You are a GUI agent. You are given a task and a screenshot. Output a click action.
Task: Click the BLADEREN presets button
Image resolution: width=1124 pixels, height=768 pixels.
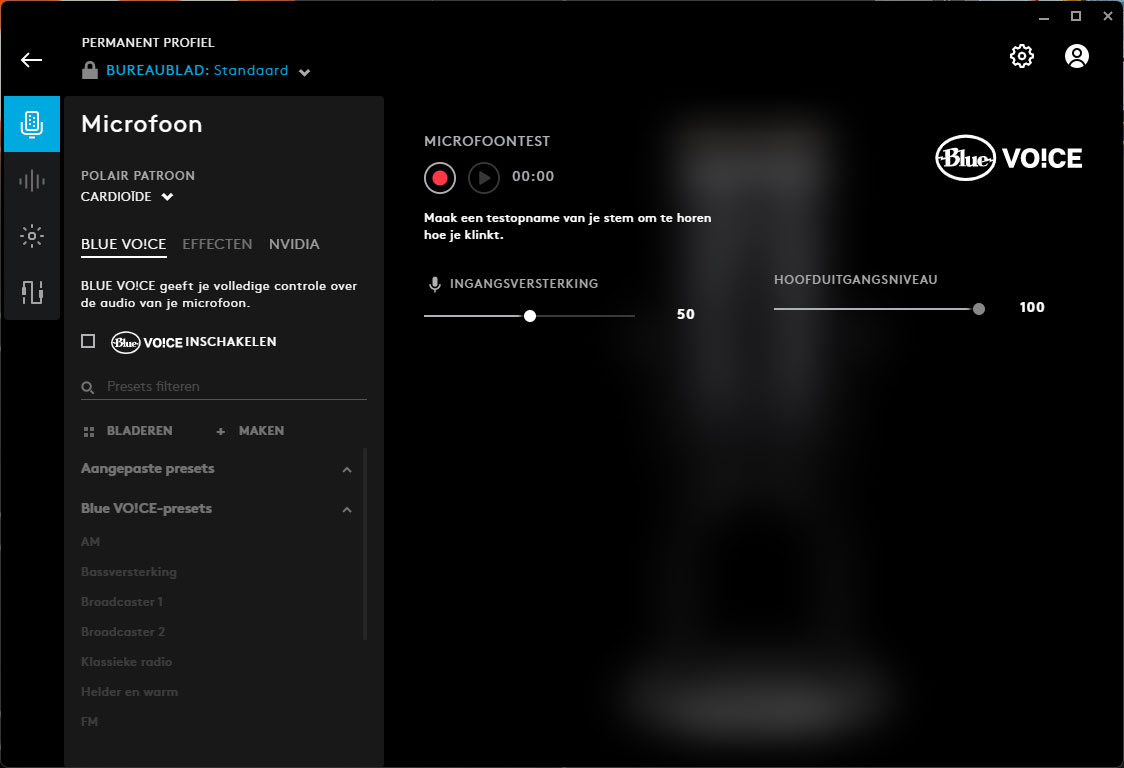coord(128,431)
